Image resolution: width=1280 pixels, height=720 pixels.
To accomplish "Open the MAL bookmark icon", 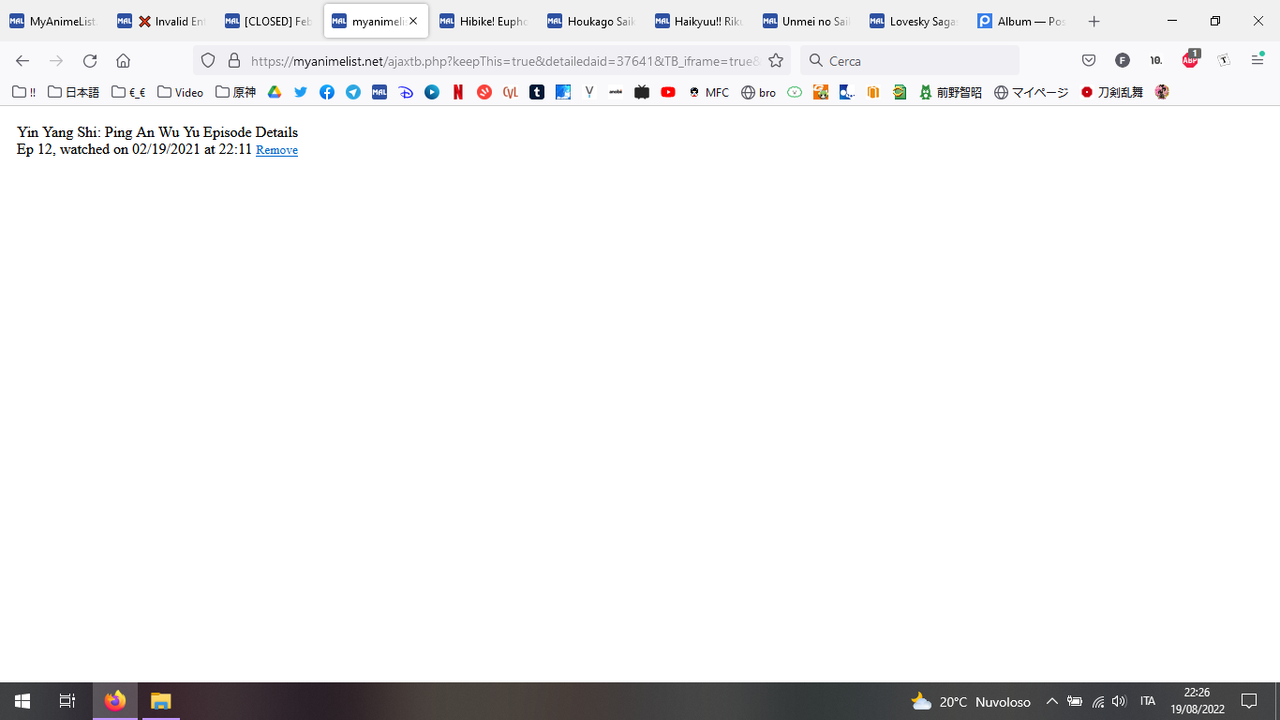I will tap(379, 92).
